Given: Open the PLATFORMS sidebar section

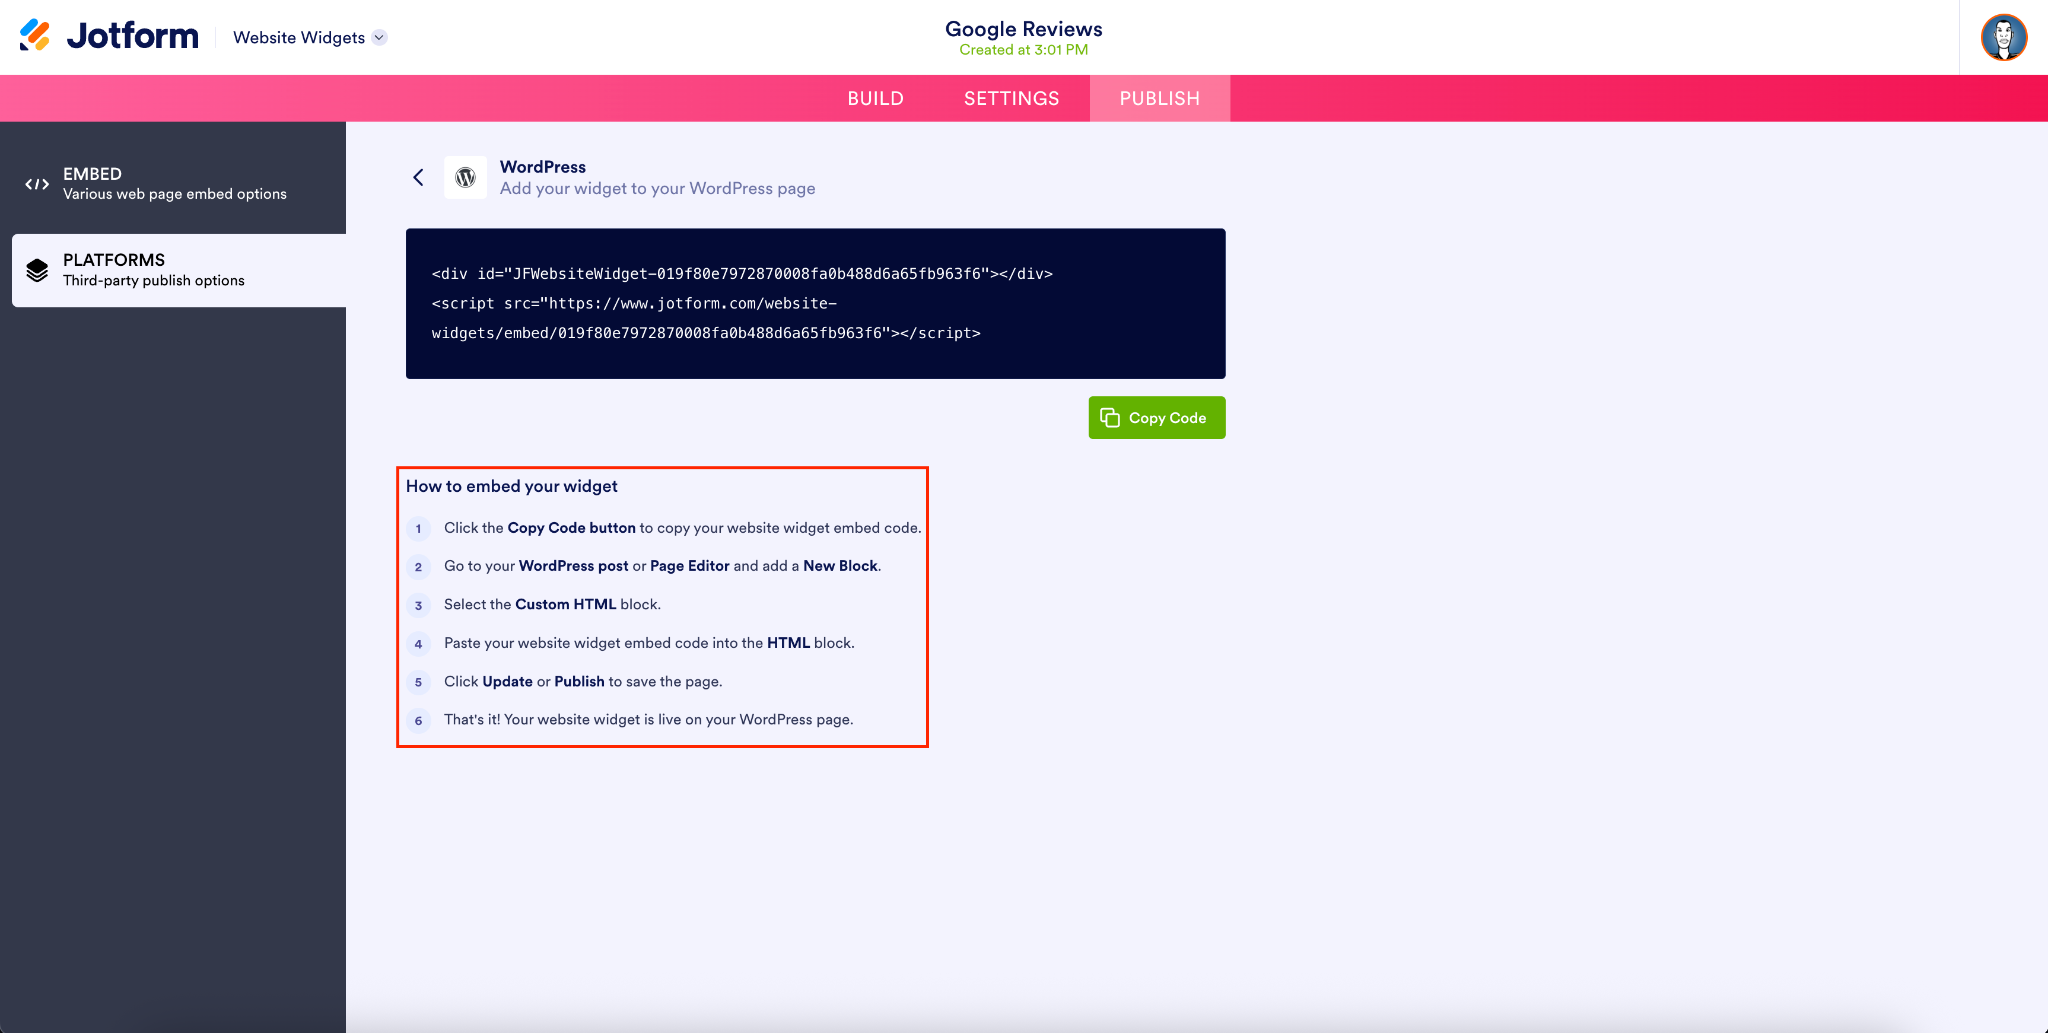Looking at the screenshot, I should [x=179, y=270].
